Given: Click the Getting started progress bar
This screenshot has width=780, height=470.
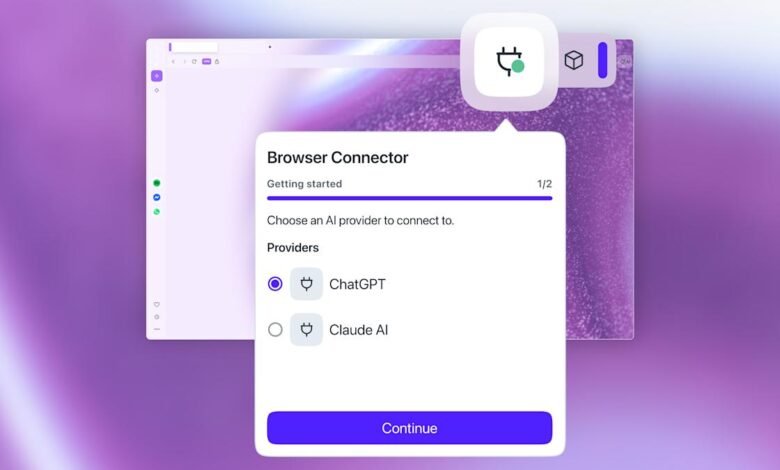Looking at the screenshot, I should (409, 198).
